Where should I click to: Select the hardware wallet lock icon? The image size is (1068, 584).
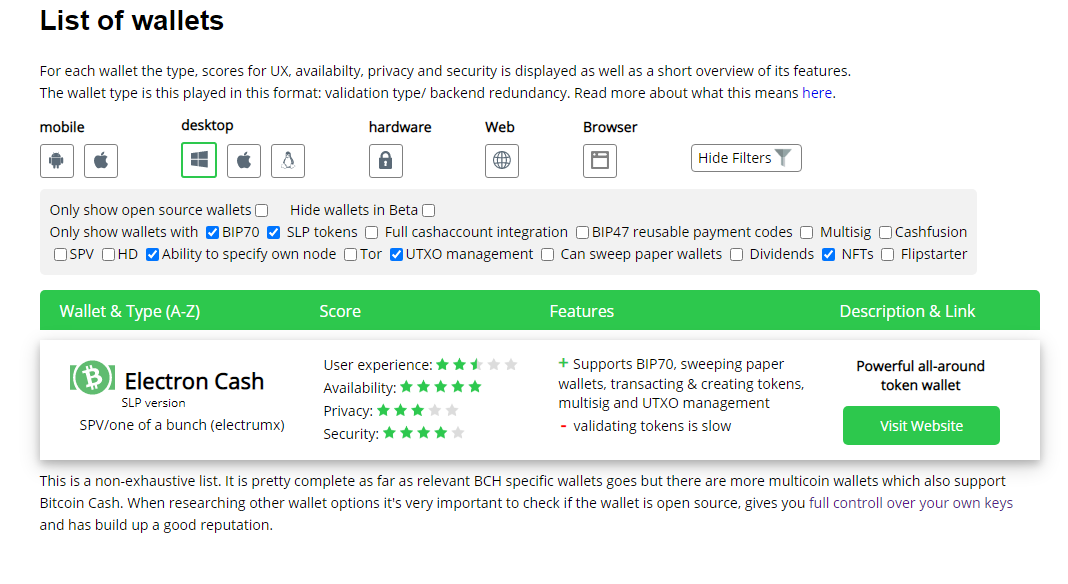(386, 161)
